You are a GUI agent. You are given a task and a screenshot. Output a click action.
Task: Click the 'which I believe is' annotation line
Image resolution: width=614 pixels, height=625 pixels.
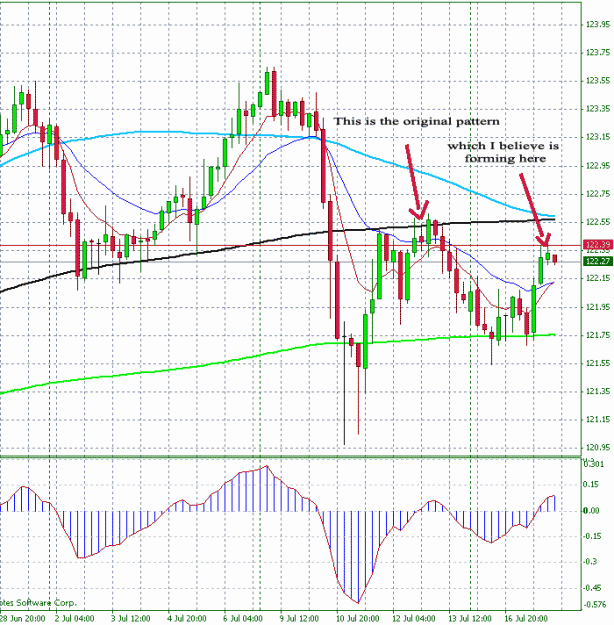pyautogui.click(x=503, y=146)
